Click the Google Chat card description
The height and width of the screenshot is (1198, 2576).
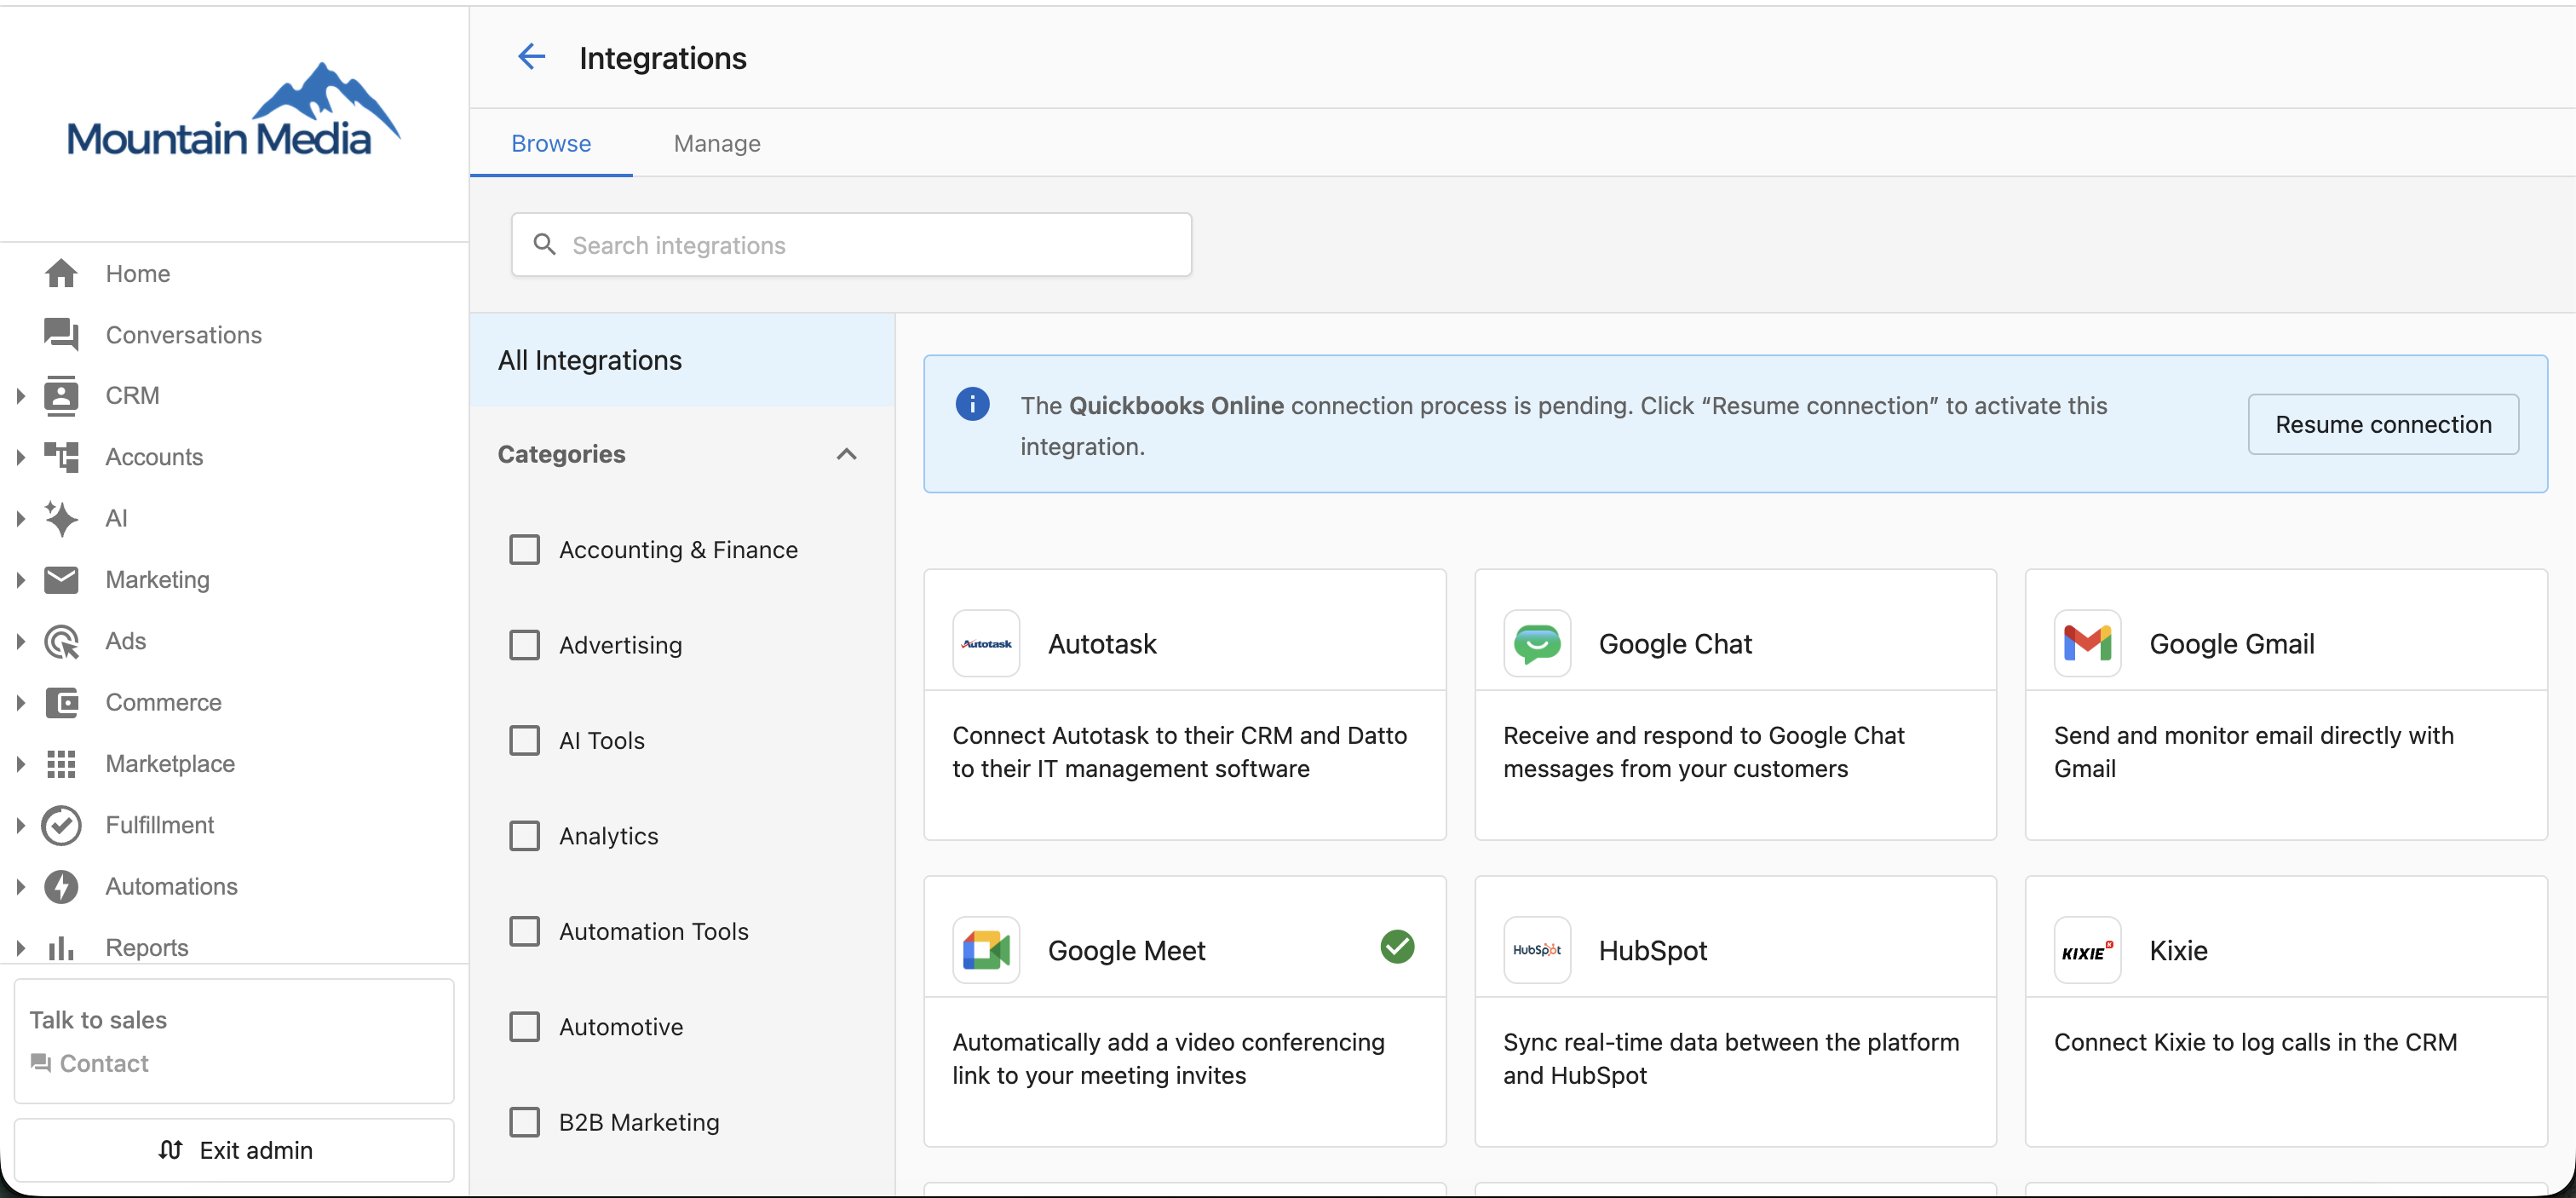(1703, 751)
